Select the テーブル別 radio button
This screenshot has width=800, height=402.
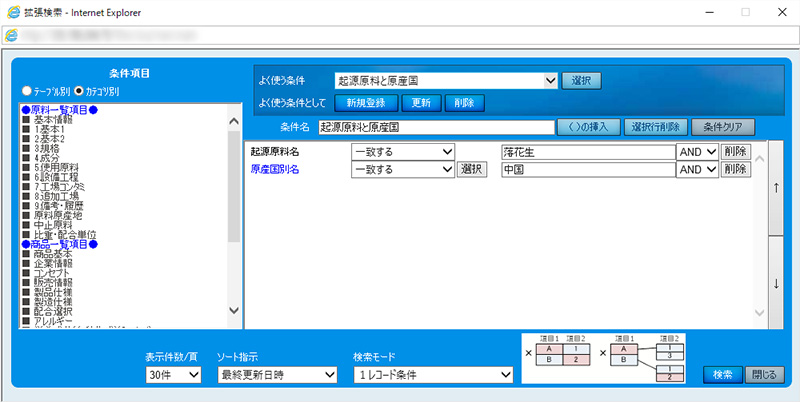(x=27, y=91)
